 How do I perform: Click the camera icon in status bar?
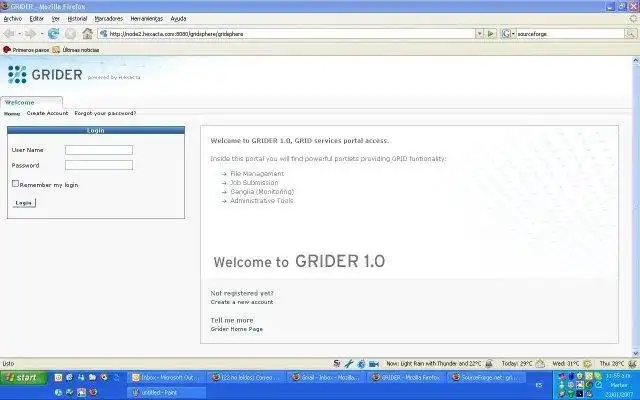pyautogui.click(x=373, y=363)
